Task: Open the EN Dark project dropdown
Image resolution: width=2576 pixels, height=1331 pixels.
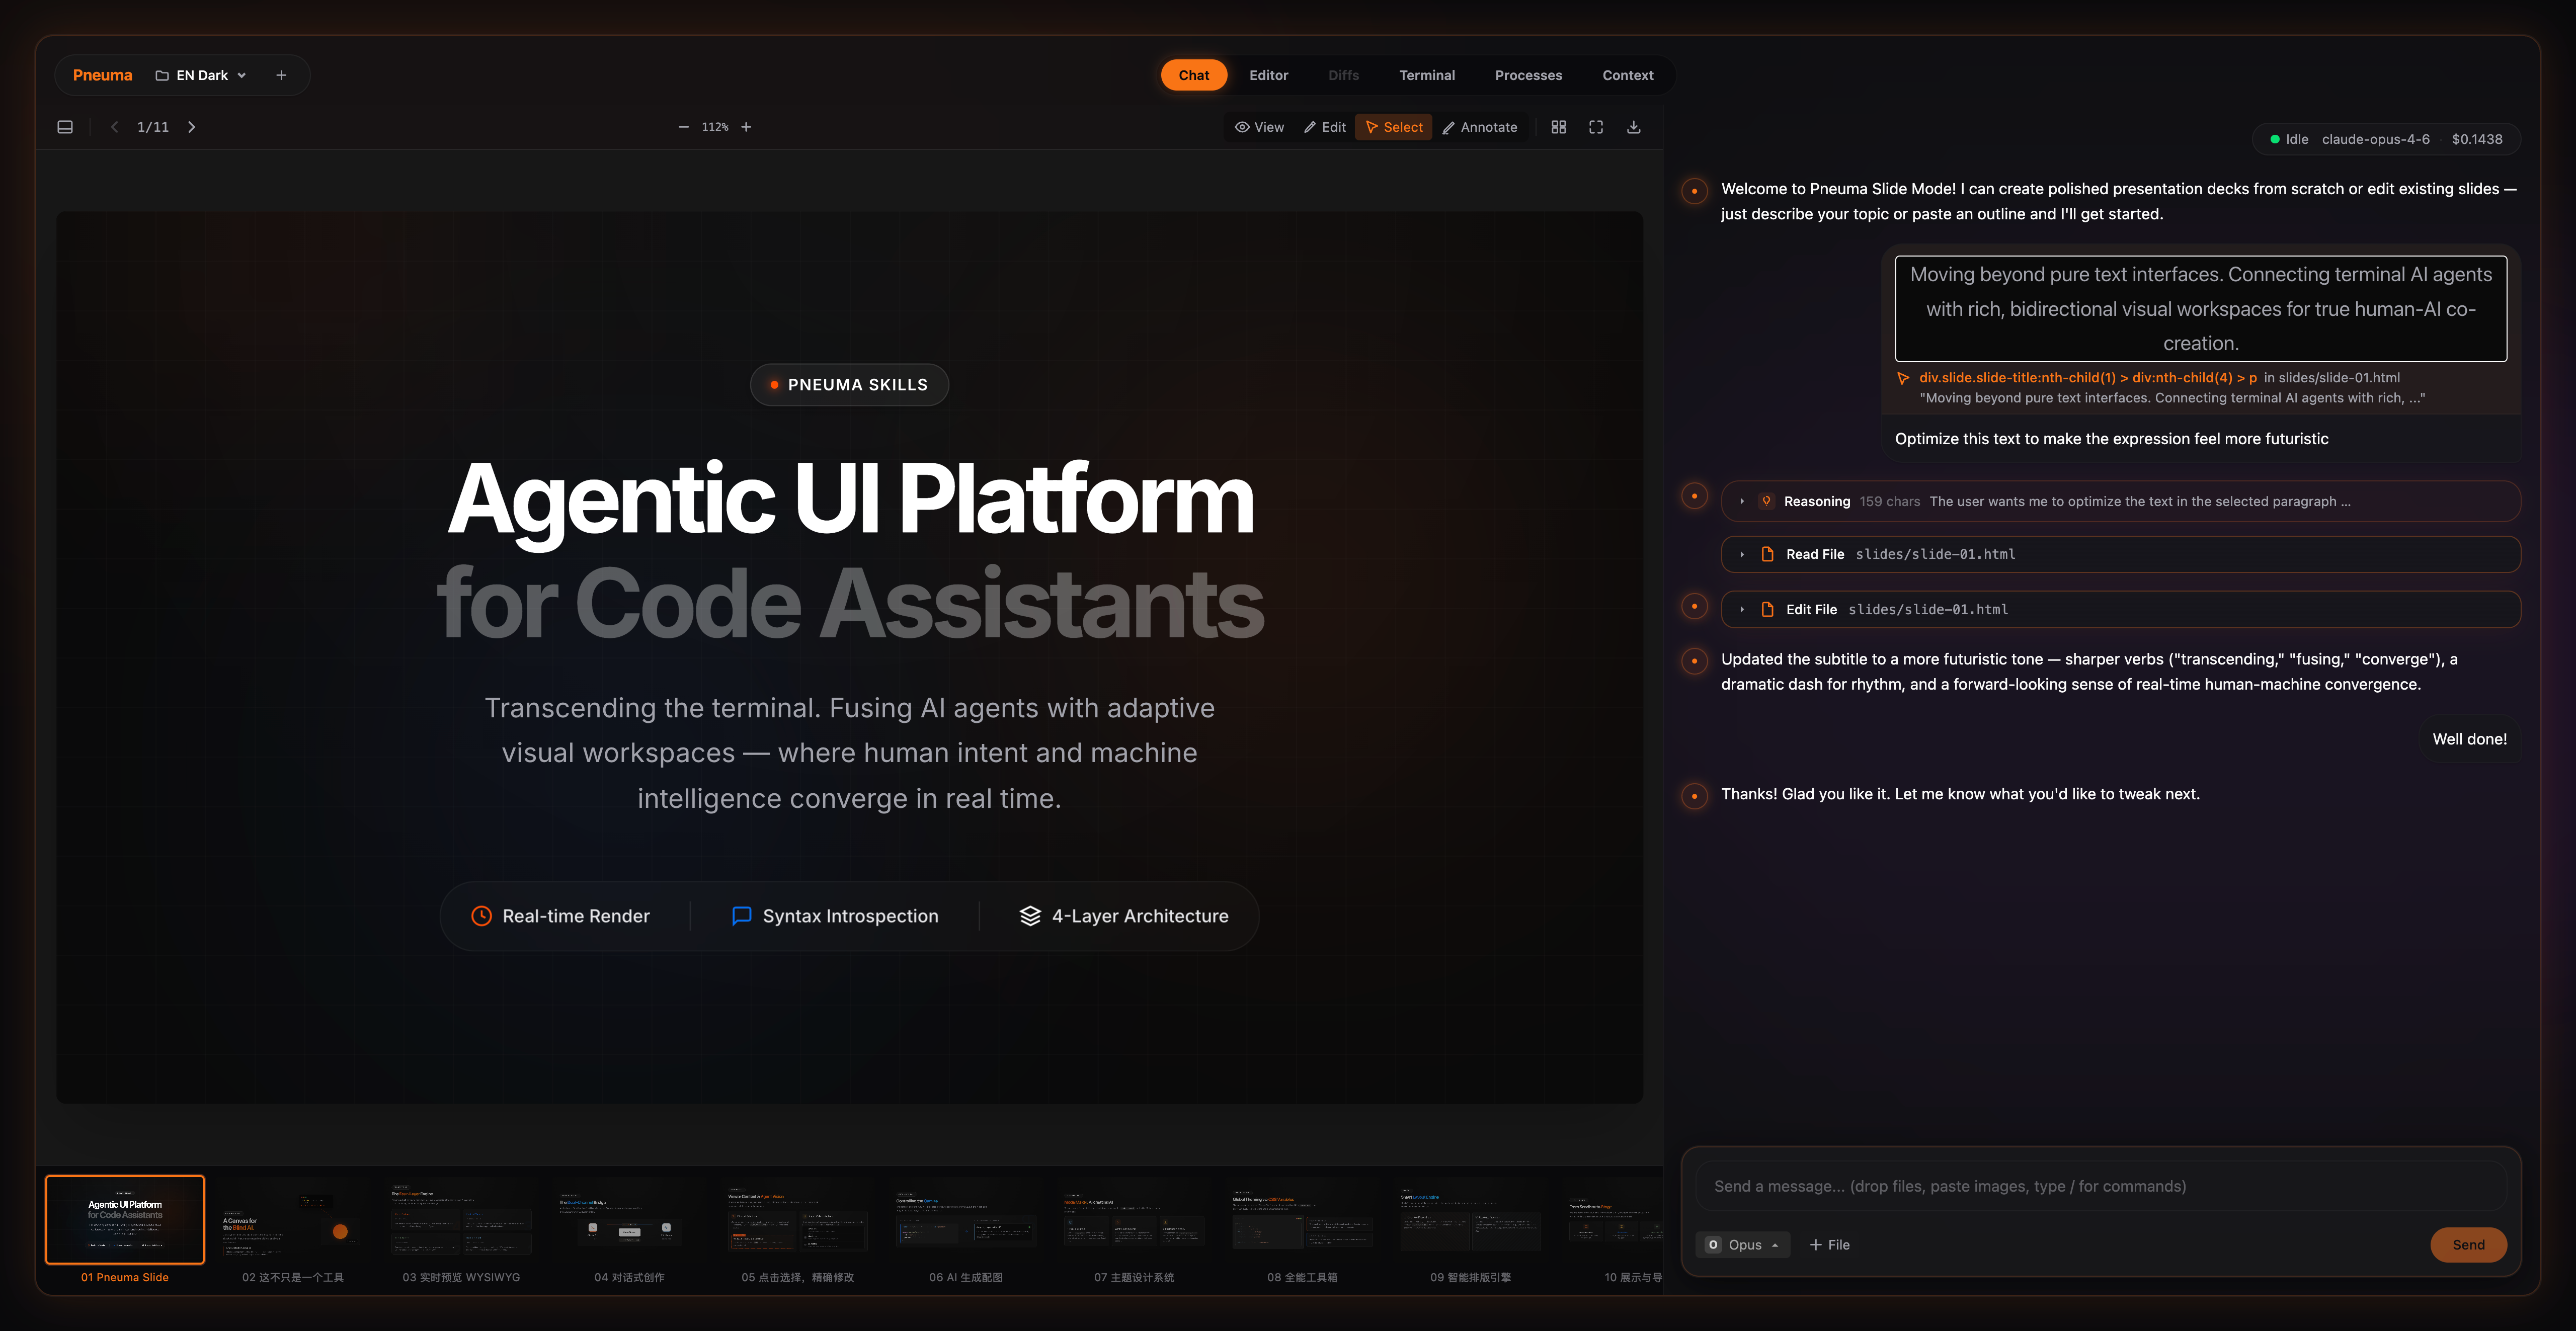Action: pos(201,75)
